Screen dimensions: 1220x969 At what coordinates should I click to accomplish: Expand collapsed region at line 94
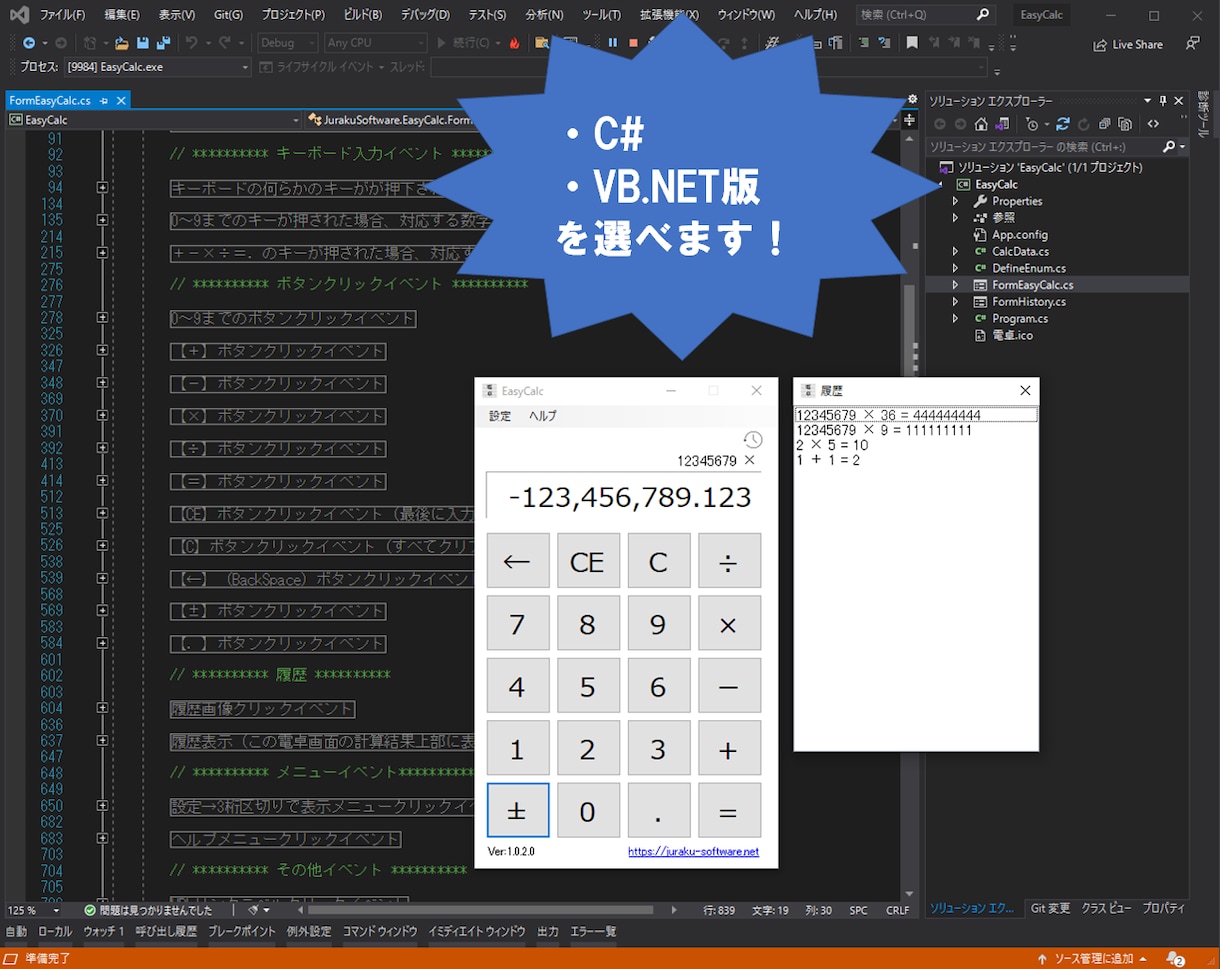pos(102,188)
